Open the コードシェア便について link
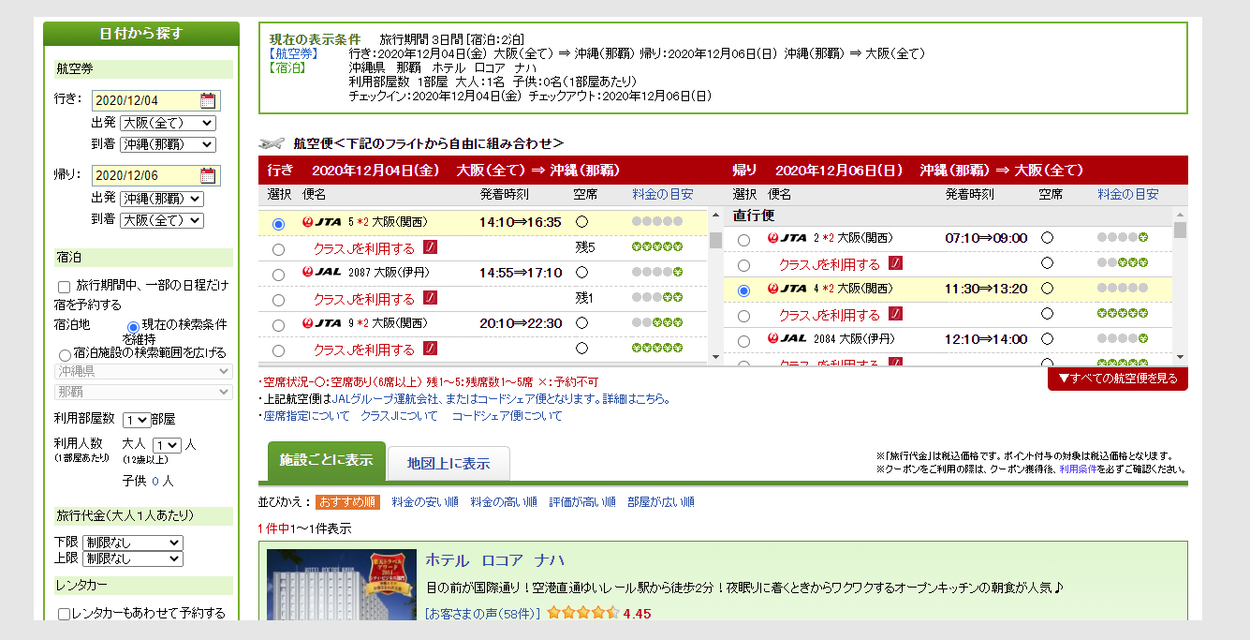1250x640 pixels. coord(507,416)
